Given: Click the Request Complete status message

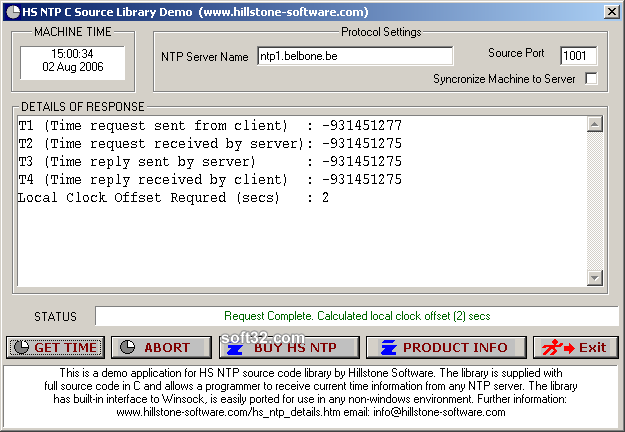Looking at the screenshot, I should tap(357, 316).
